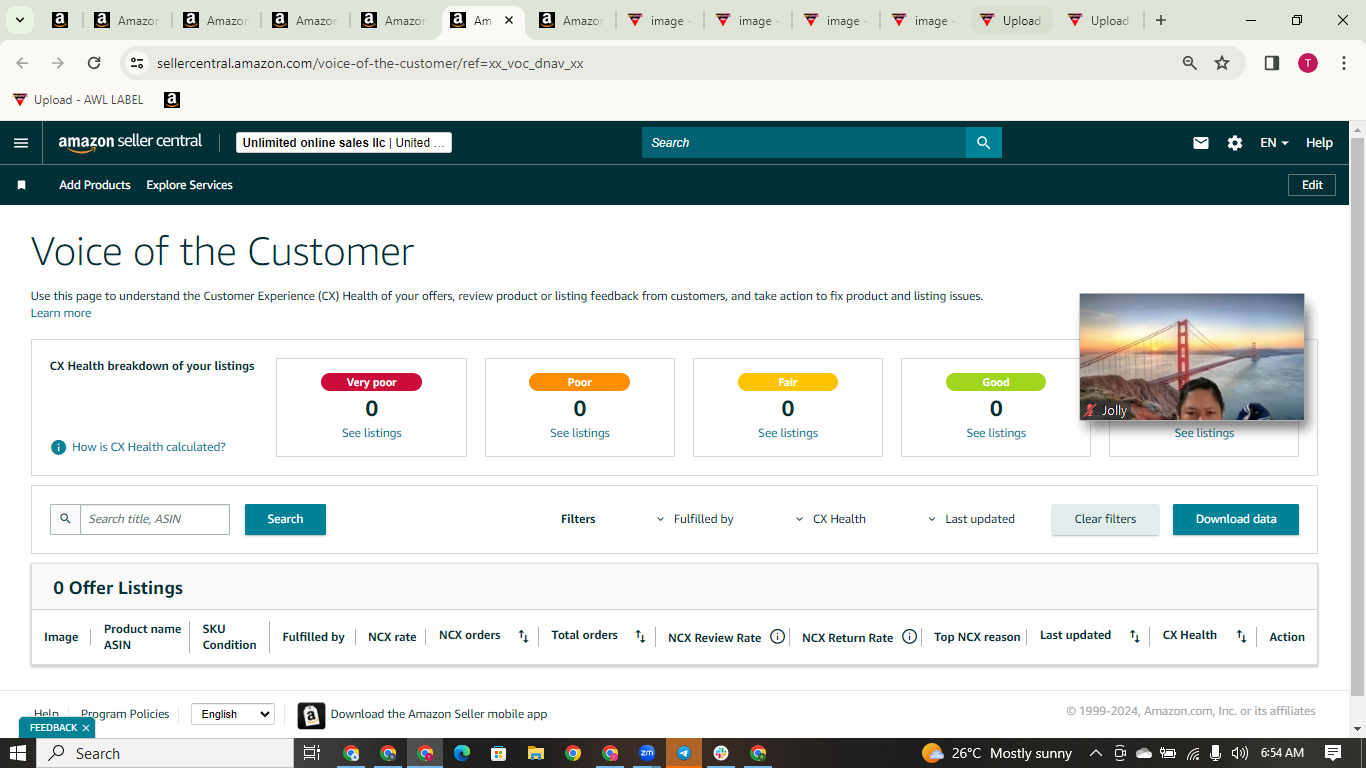Open How is CX Health calculated?
1366x768 pixels.
[148, 447]
